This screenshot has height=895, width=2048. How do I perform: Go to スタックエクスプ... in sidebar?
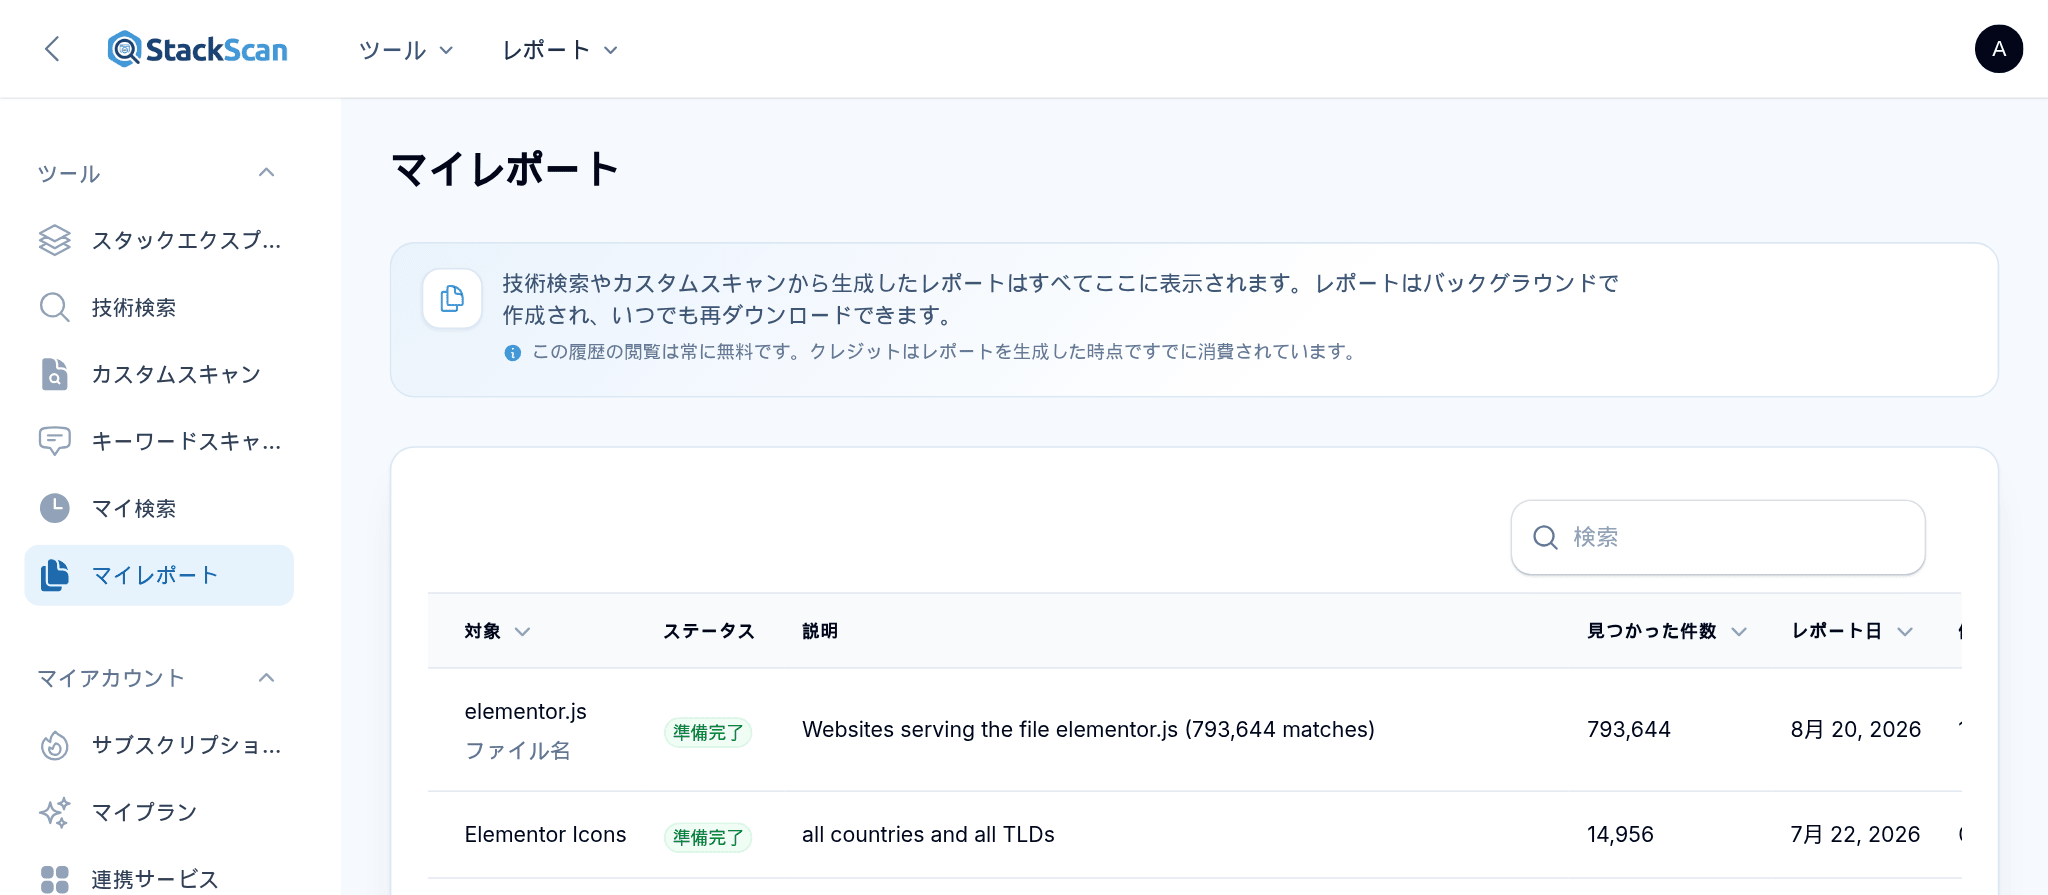click(x=159, y=240)
